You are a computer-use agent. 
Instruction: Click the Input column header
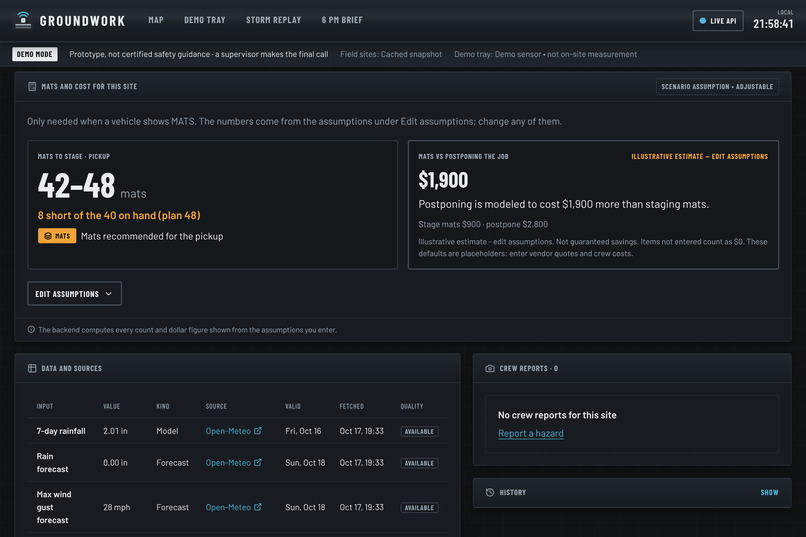(x=45, y=406)
